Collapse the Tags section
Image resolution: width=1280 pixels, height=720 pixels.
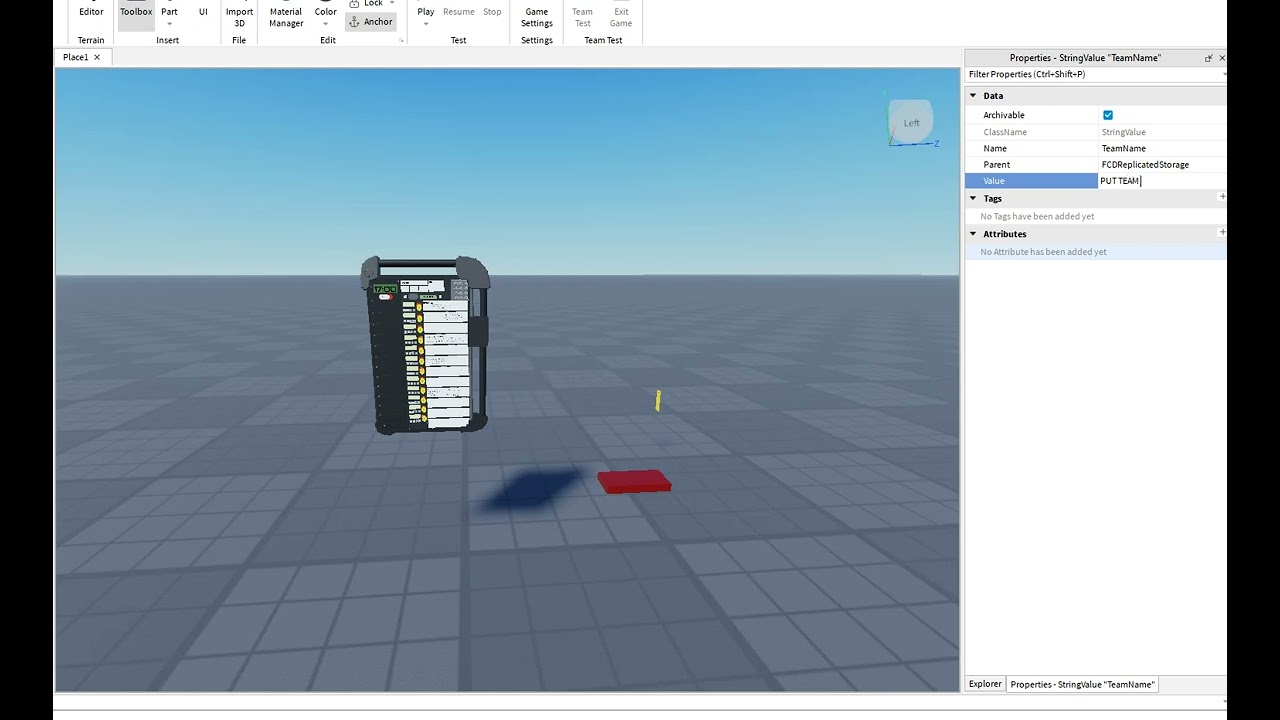click(x=973, y=198)
